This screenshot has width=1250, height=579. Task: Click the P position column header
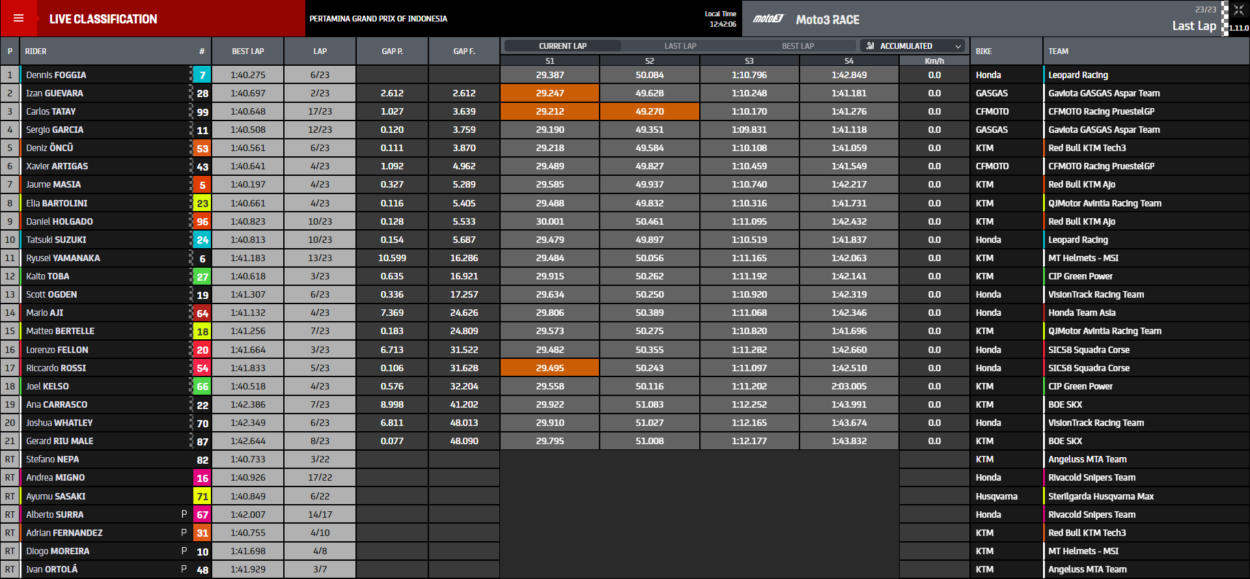[10, 51]
